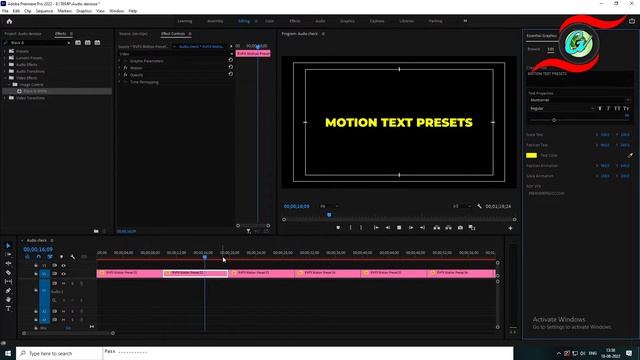Open the font family dropdown

(x=579, y=100)
